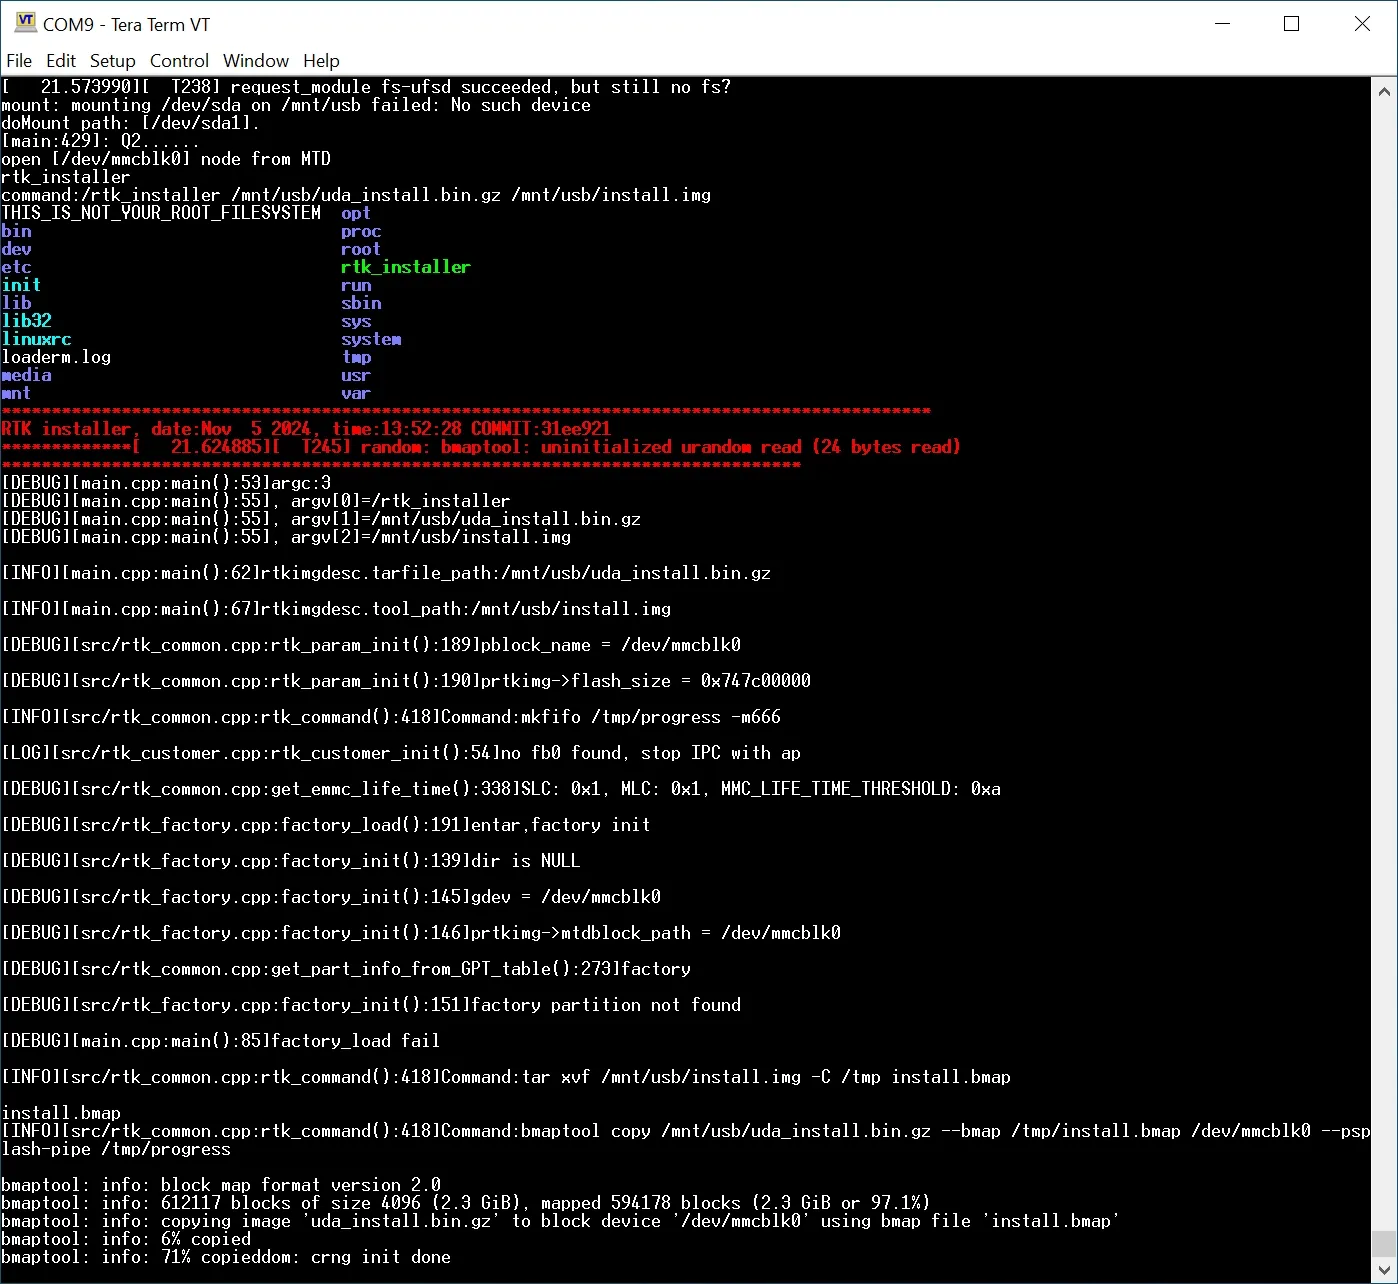Click the scrollbar up arrow
1398x1284 pixels.
[x=1385, y=91]
